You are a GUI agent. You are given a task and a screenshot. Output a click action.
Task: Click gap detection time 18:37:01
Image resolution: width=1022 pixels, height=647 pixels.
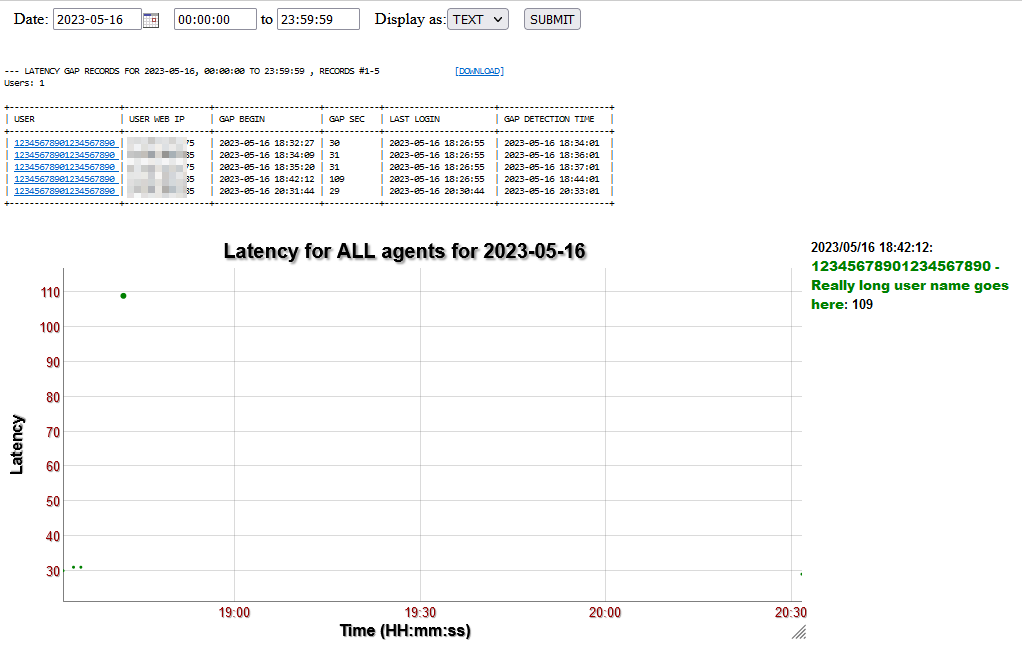[551, 167]
